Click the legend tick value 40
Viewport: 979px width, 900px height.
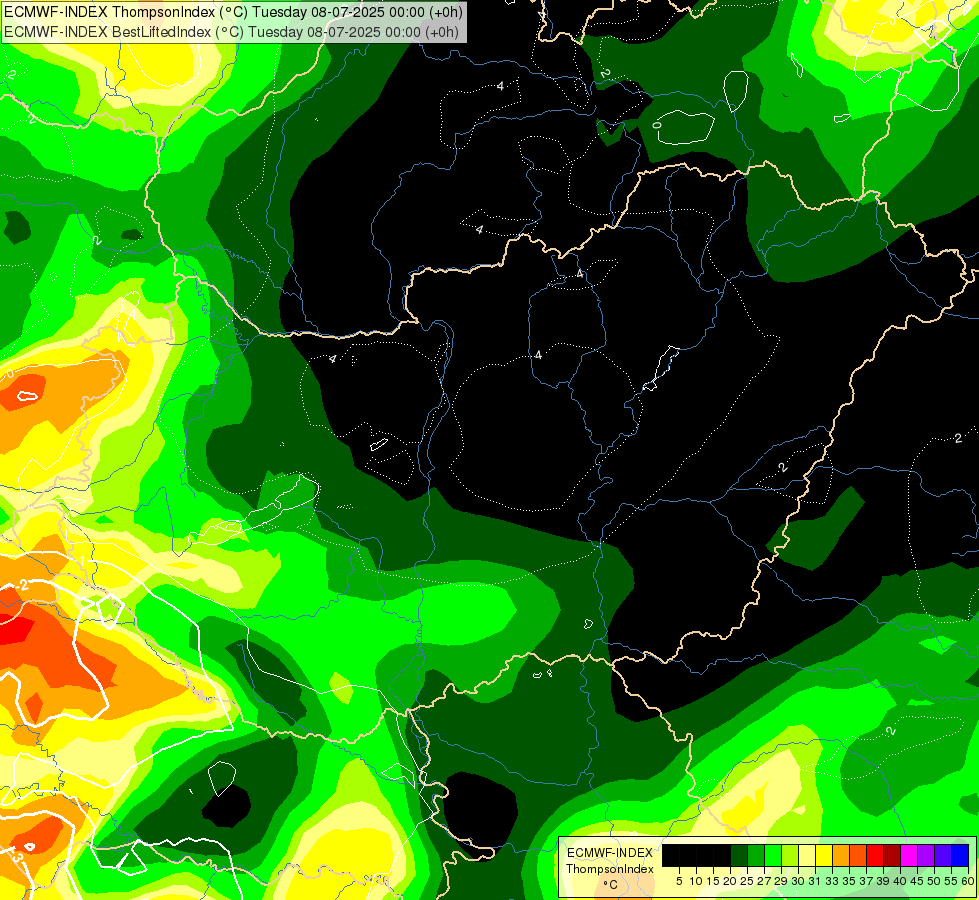(x=900, y=881)
